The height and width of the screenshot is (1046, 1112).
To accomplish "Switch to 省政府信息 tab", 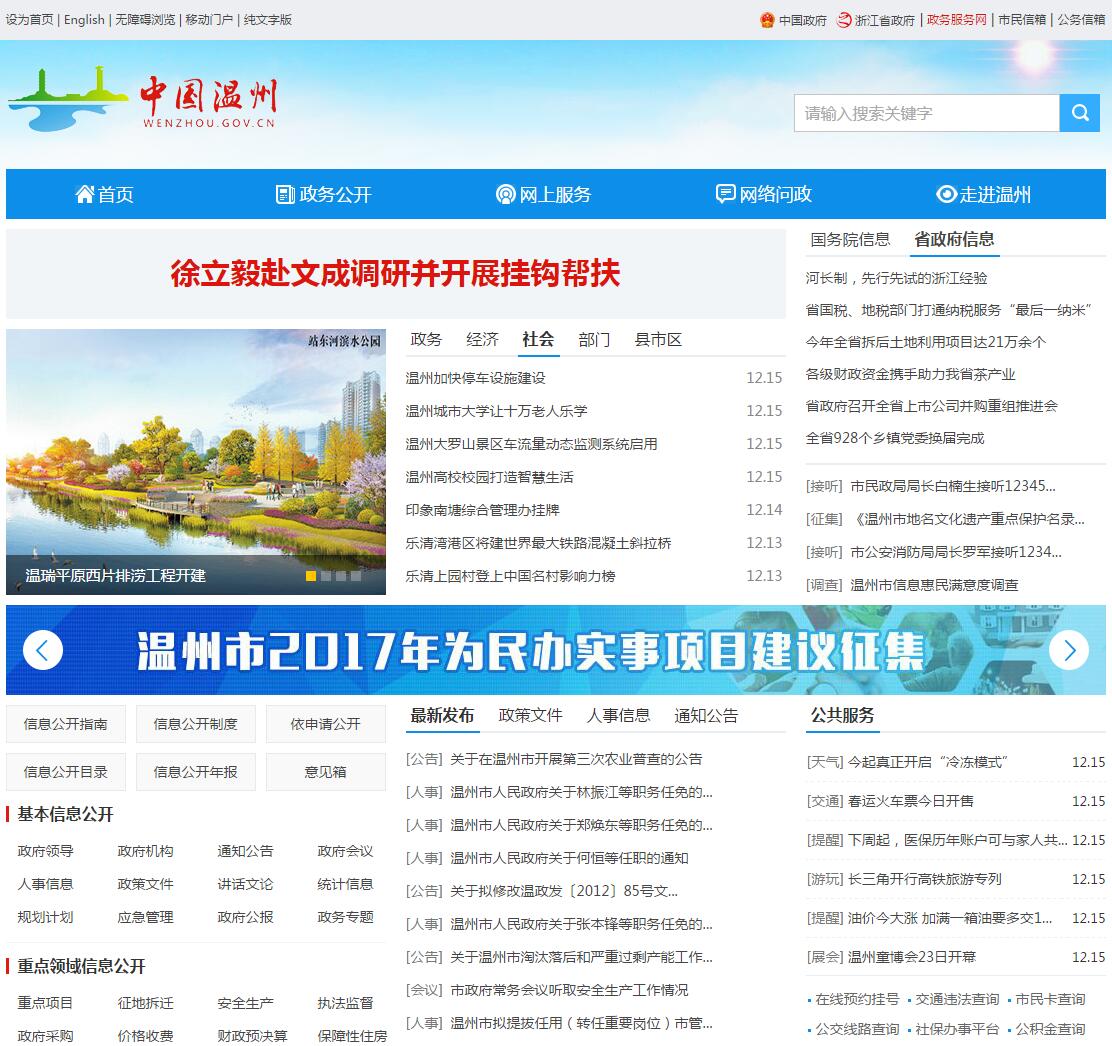I will [x=954, y=240].
